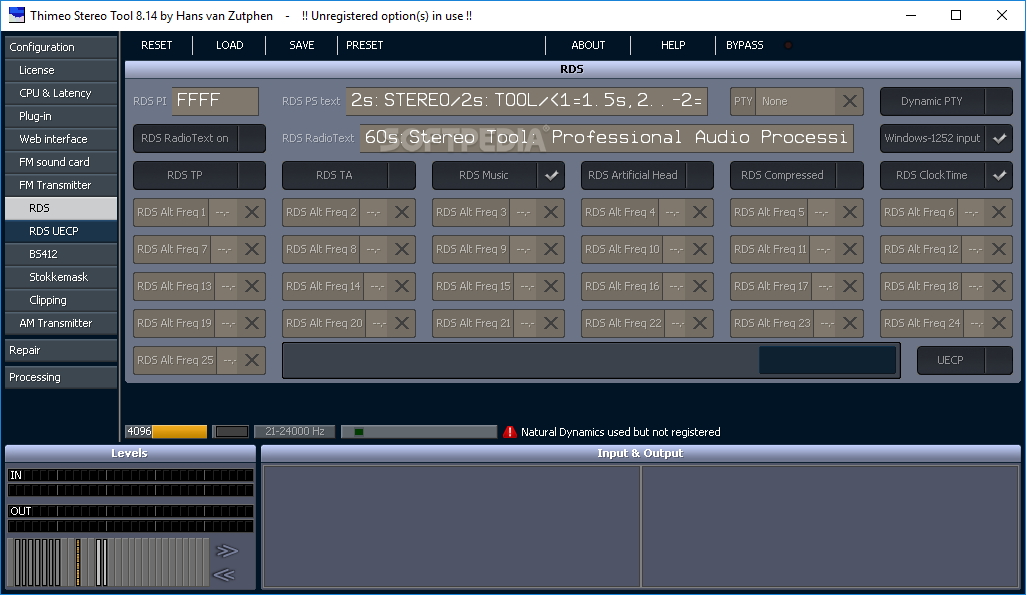Click the RESET button
The width and height of the screenshot is (1026, 595).
157,45
